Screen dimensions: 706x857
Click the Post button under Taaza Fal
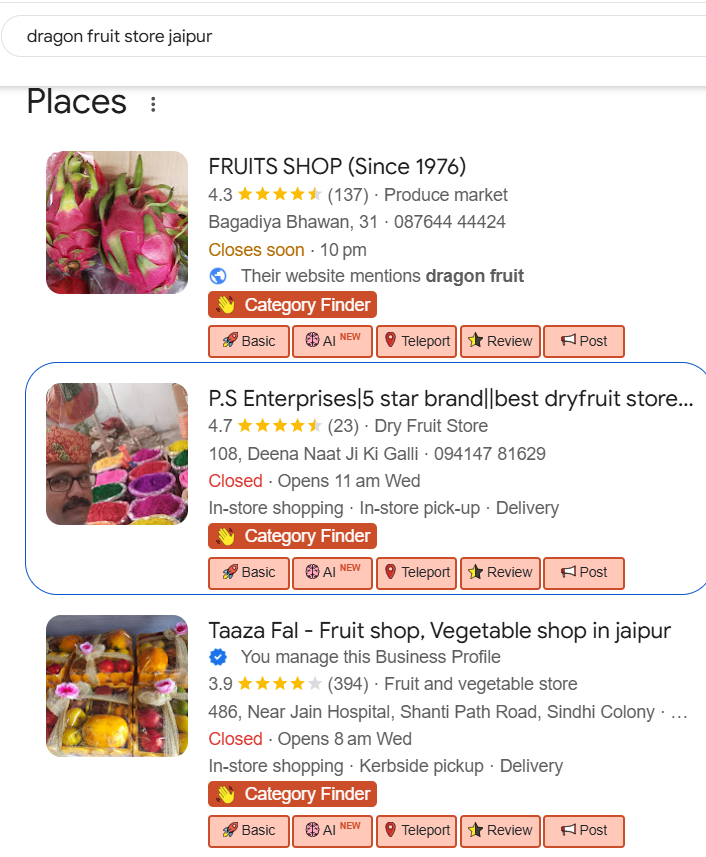point(584,830)
